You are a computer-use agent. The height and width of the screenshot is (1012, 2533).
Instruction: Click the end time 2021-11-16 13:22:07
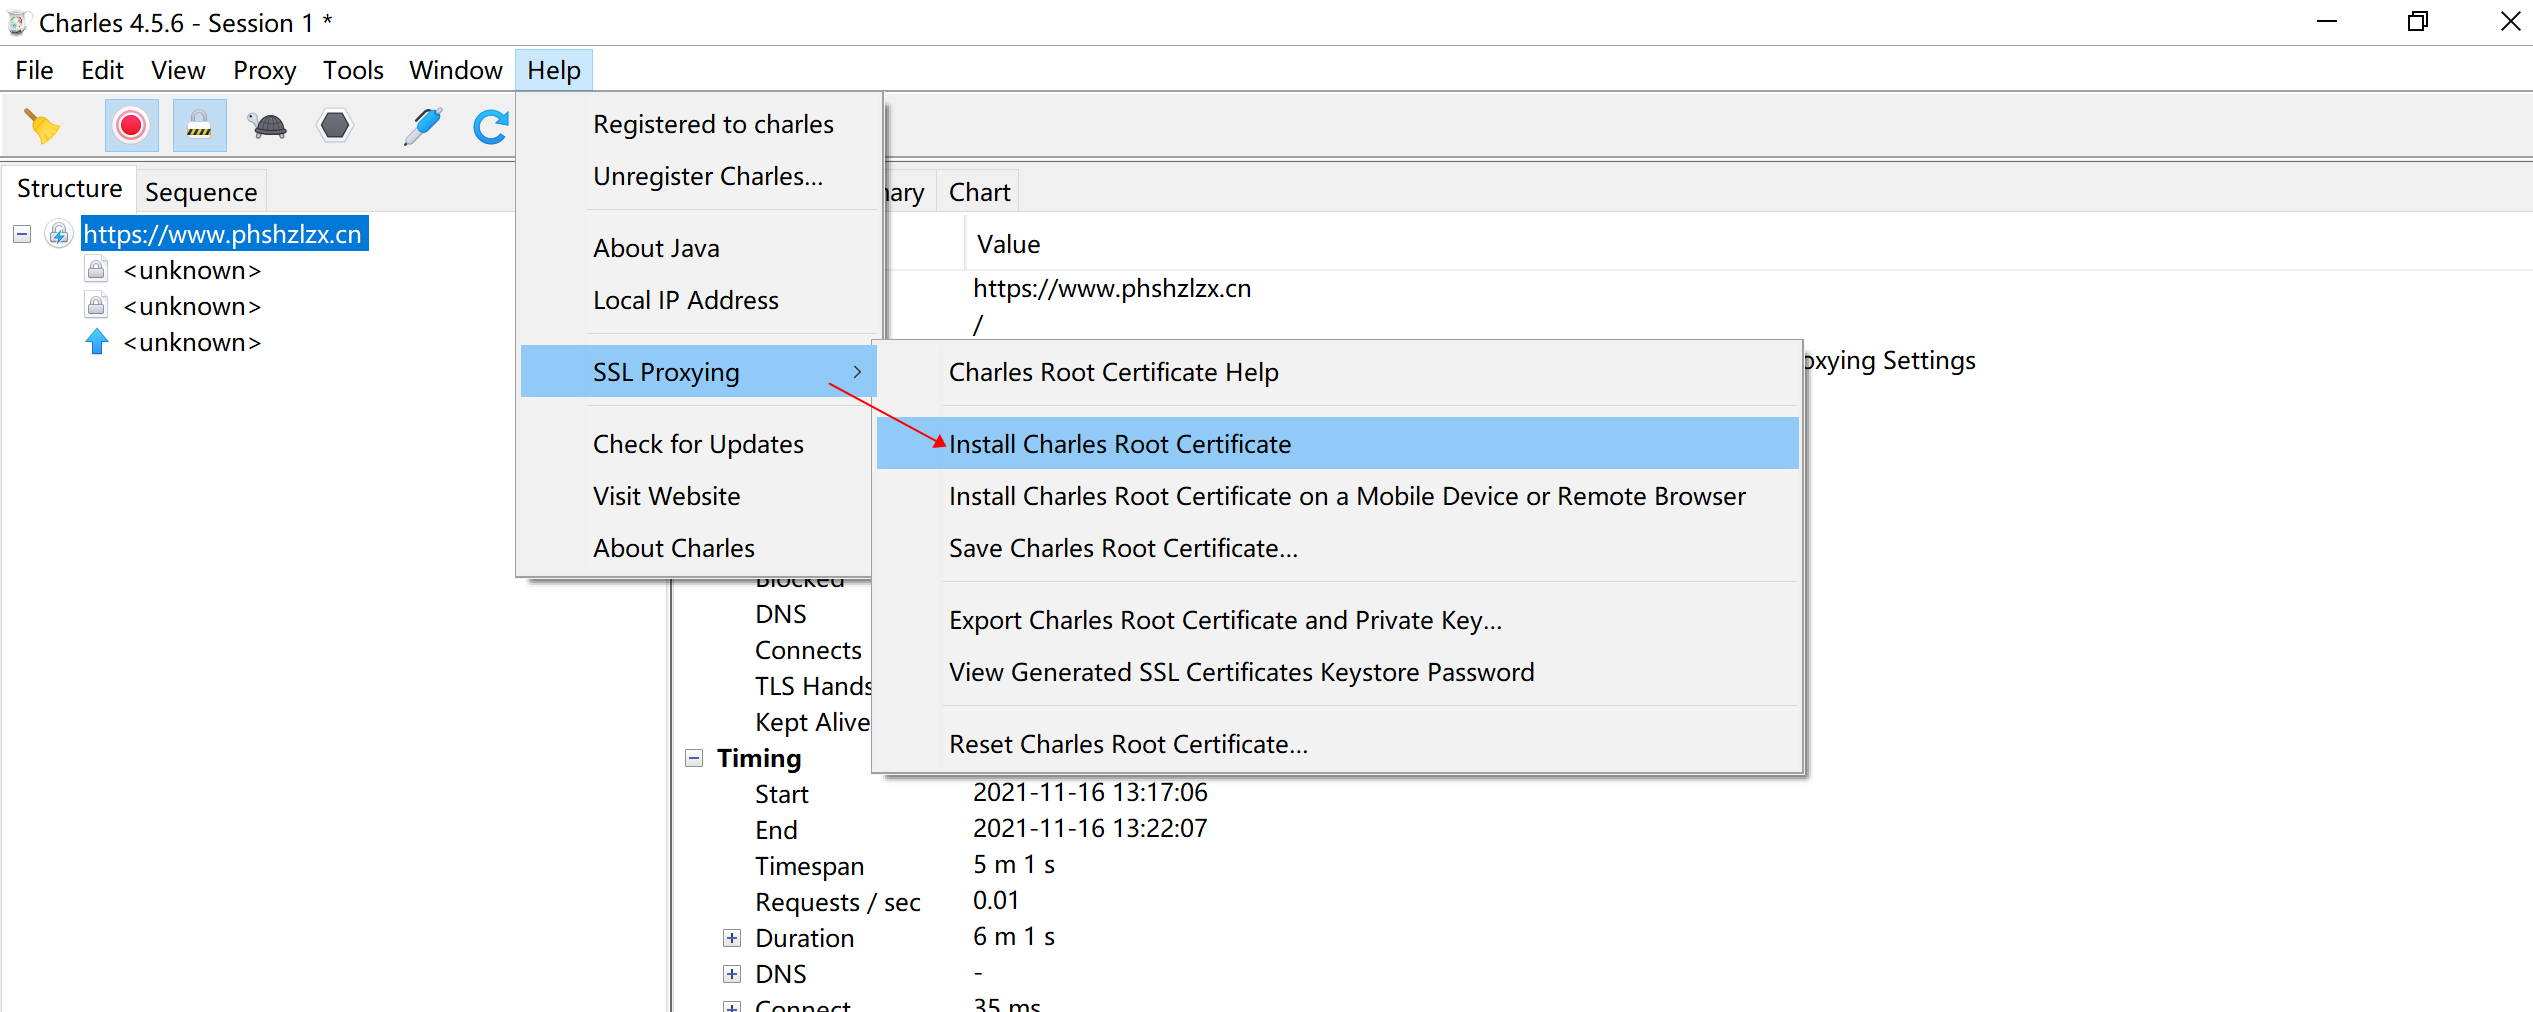1090,829
